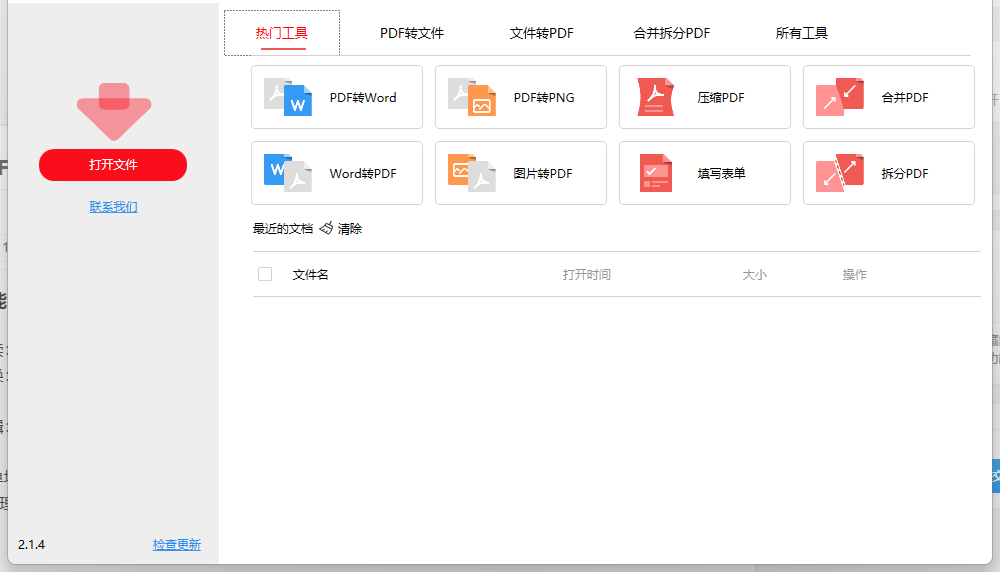Click the 联系我们 link

(113, 207)
